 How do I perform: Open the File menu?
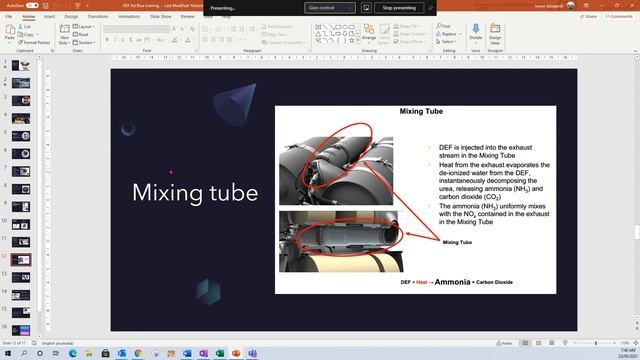9,16
